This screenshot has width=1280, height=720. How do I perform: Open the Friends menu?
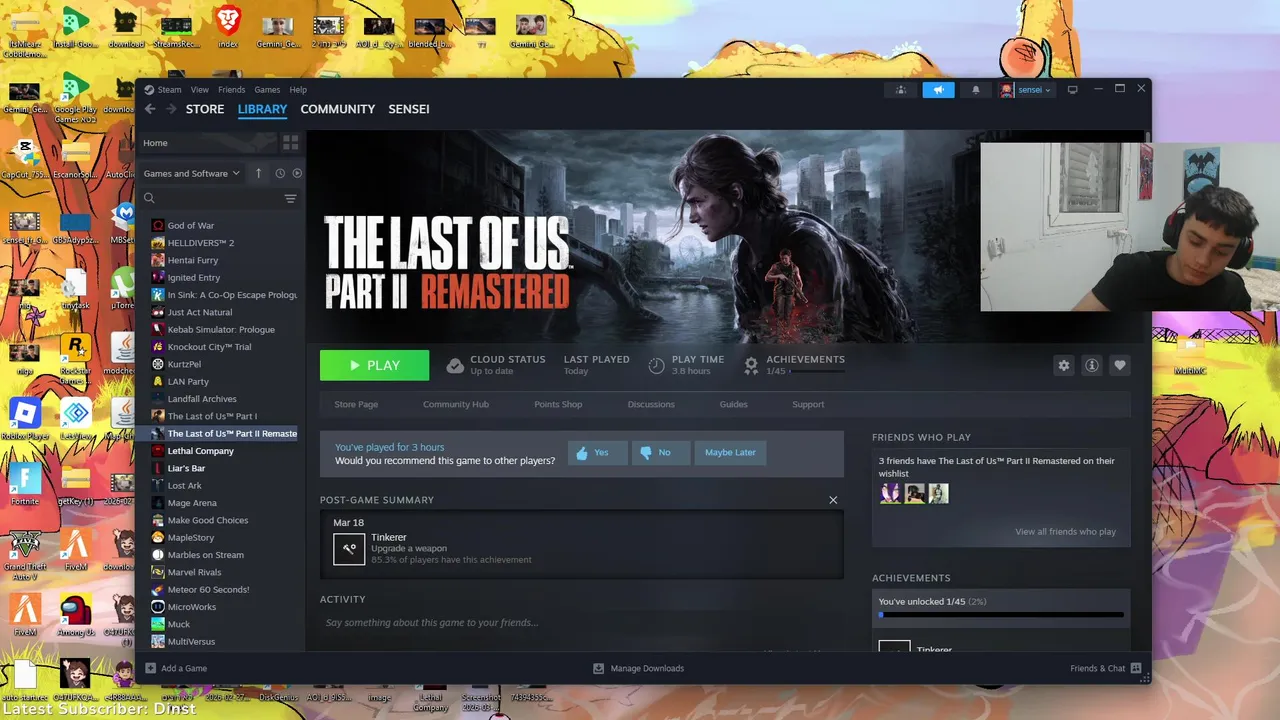pyautogui.click(x=231, y=90)
